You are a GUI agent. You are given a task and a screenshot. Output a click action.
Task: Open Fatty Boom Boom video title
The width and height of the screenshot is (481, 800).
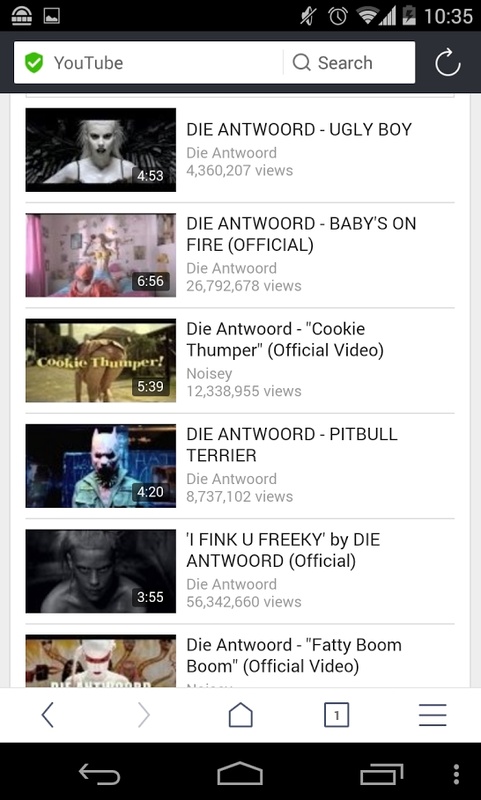[x=294, y=655]
